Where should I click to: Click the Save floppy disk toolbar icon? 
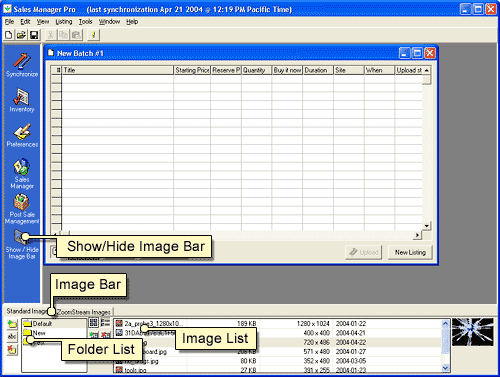coord(34,35)
